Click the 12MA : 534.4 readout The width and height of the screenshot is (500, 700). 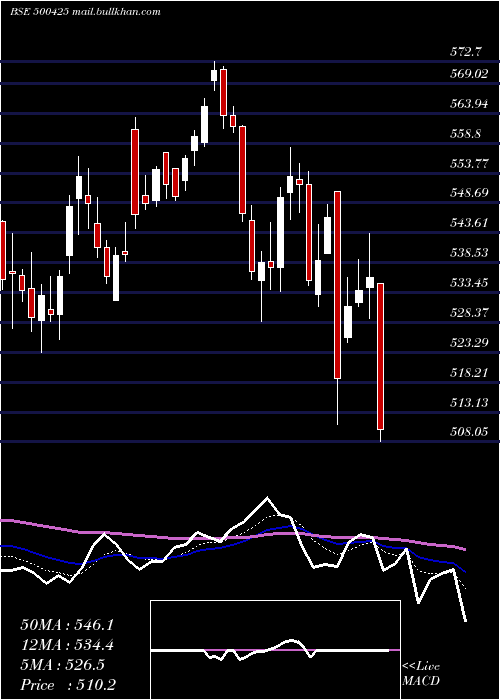click(67, 645)
